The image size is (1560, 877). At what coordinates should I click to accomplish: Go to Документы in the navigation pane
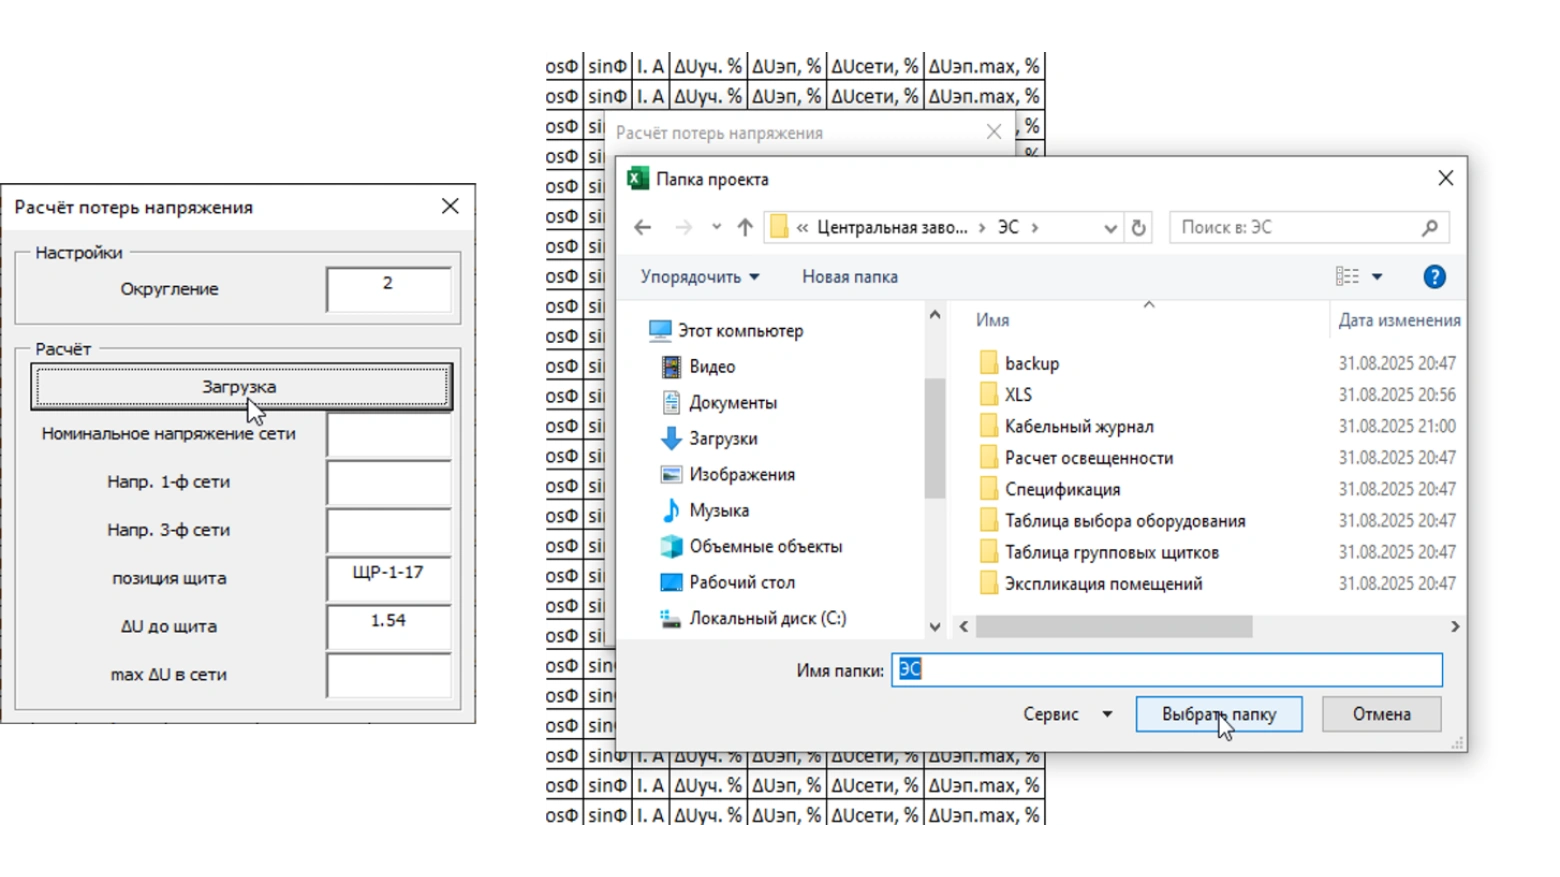pyautogui.click(x=732, y=403)
